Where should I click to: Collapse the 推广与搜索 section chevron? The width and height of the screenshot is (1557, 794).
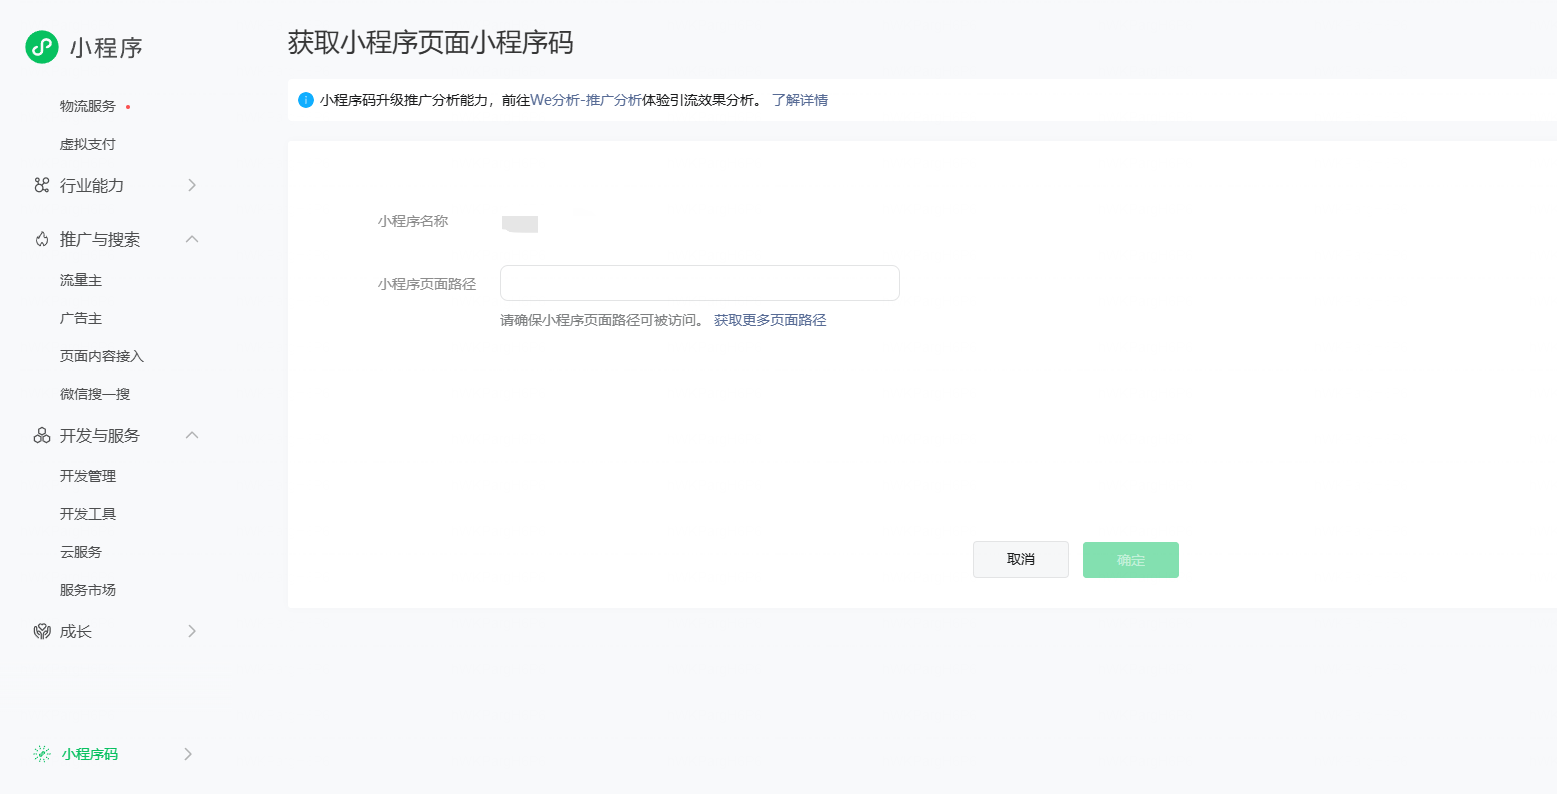192,239
